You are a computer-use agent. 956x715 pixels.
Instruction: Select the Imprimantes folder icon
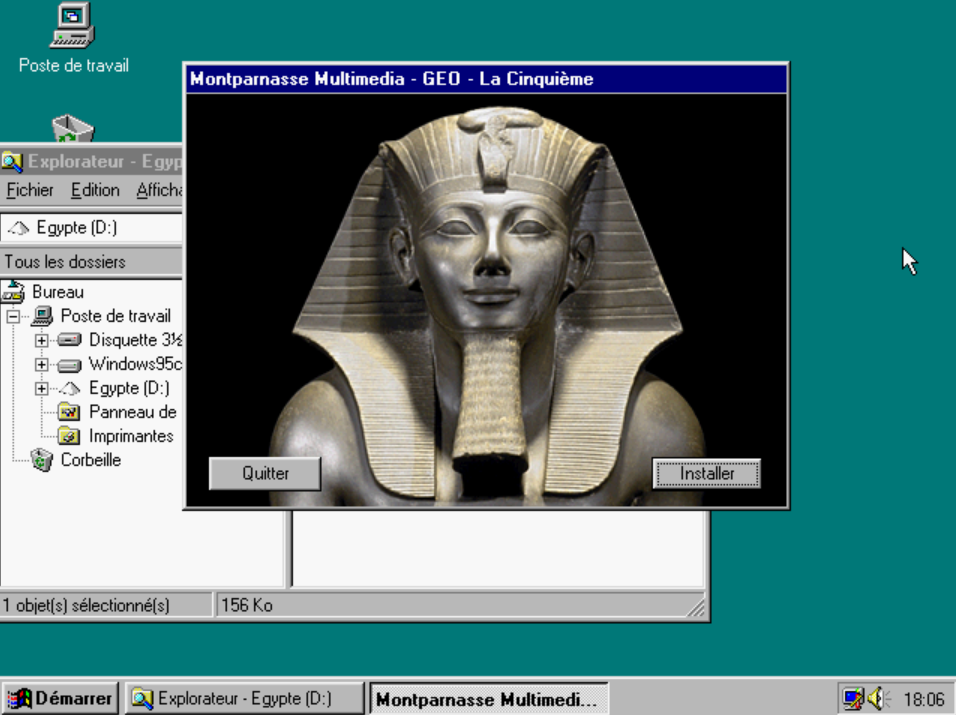click(x=70, y=436)
